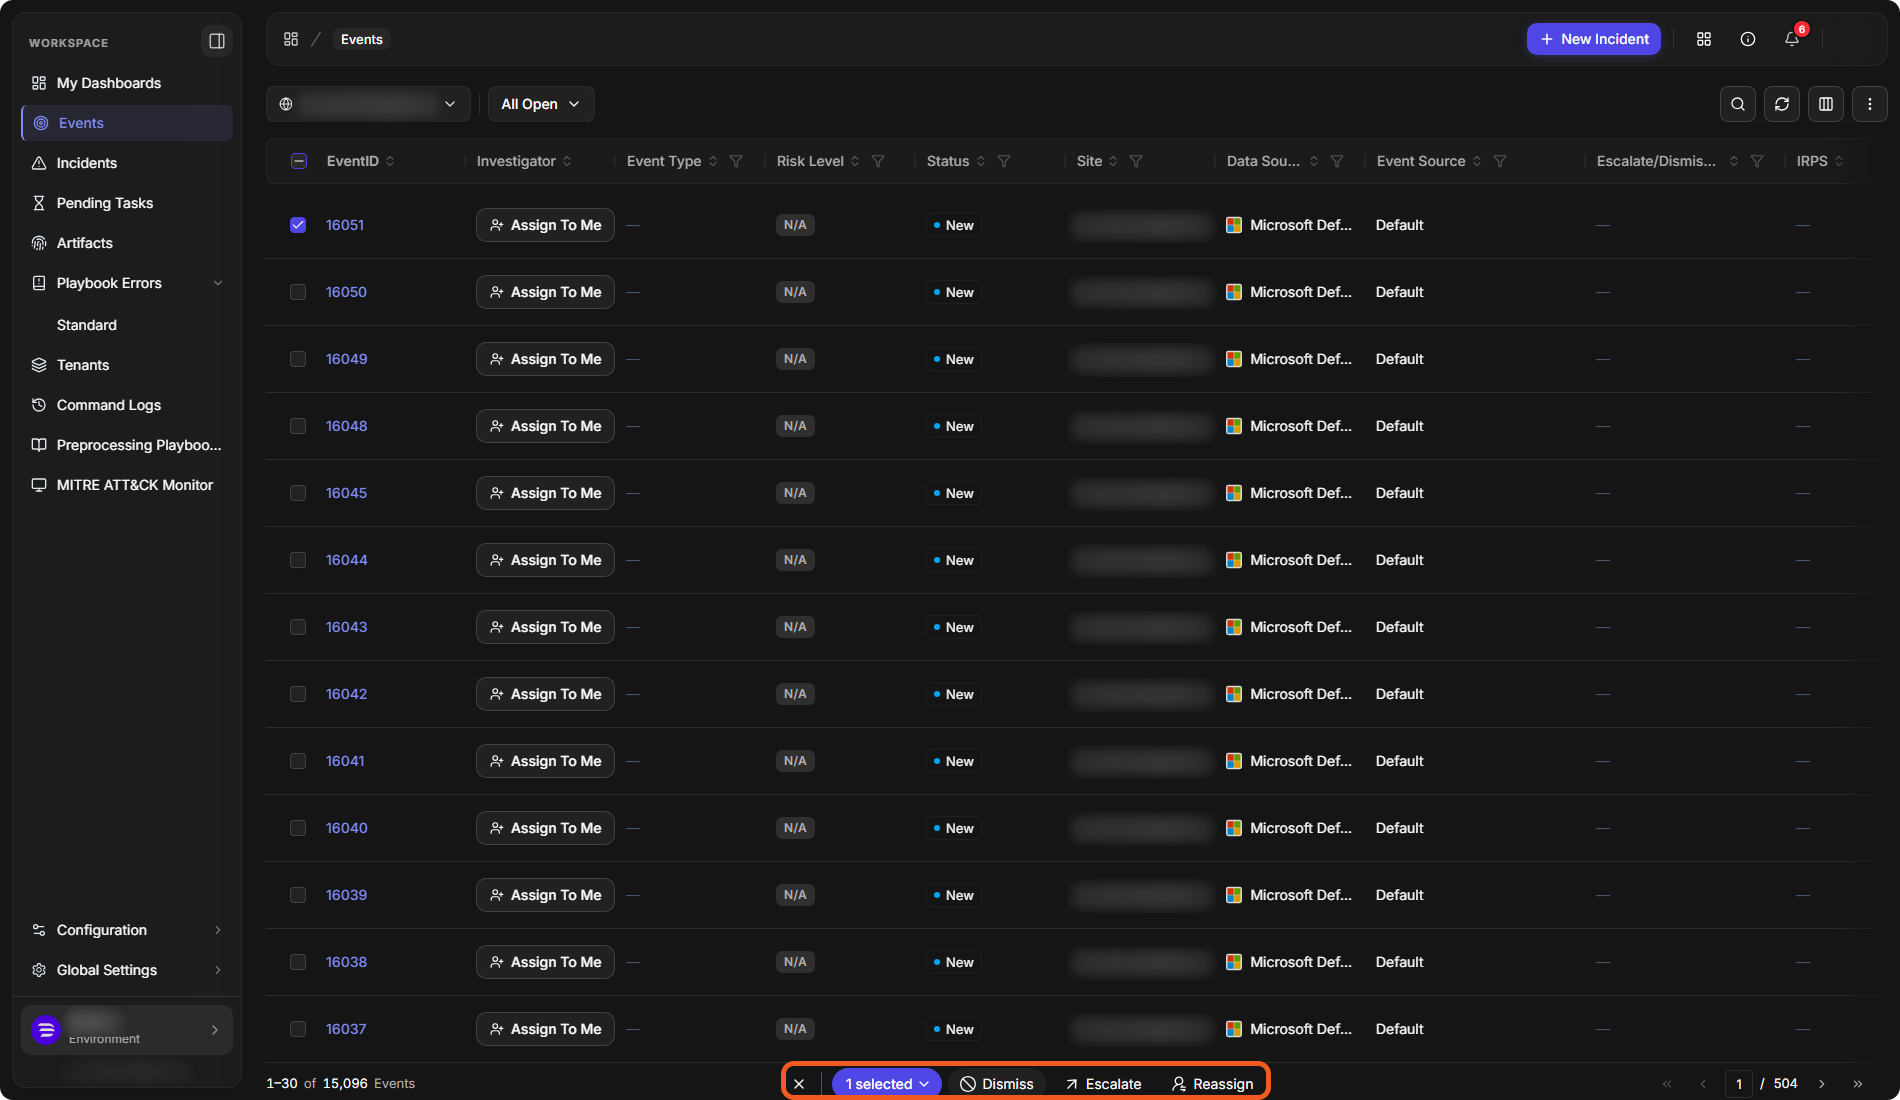Click the breadcrumb home grid icon

[x=291, y=39]
